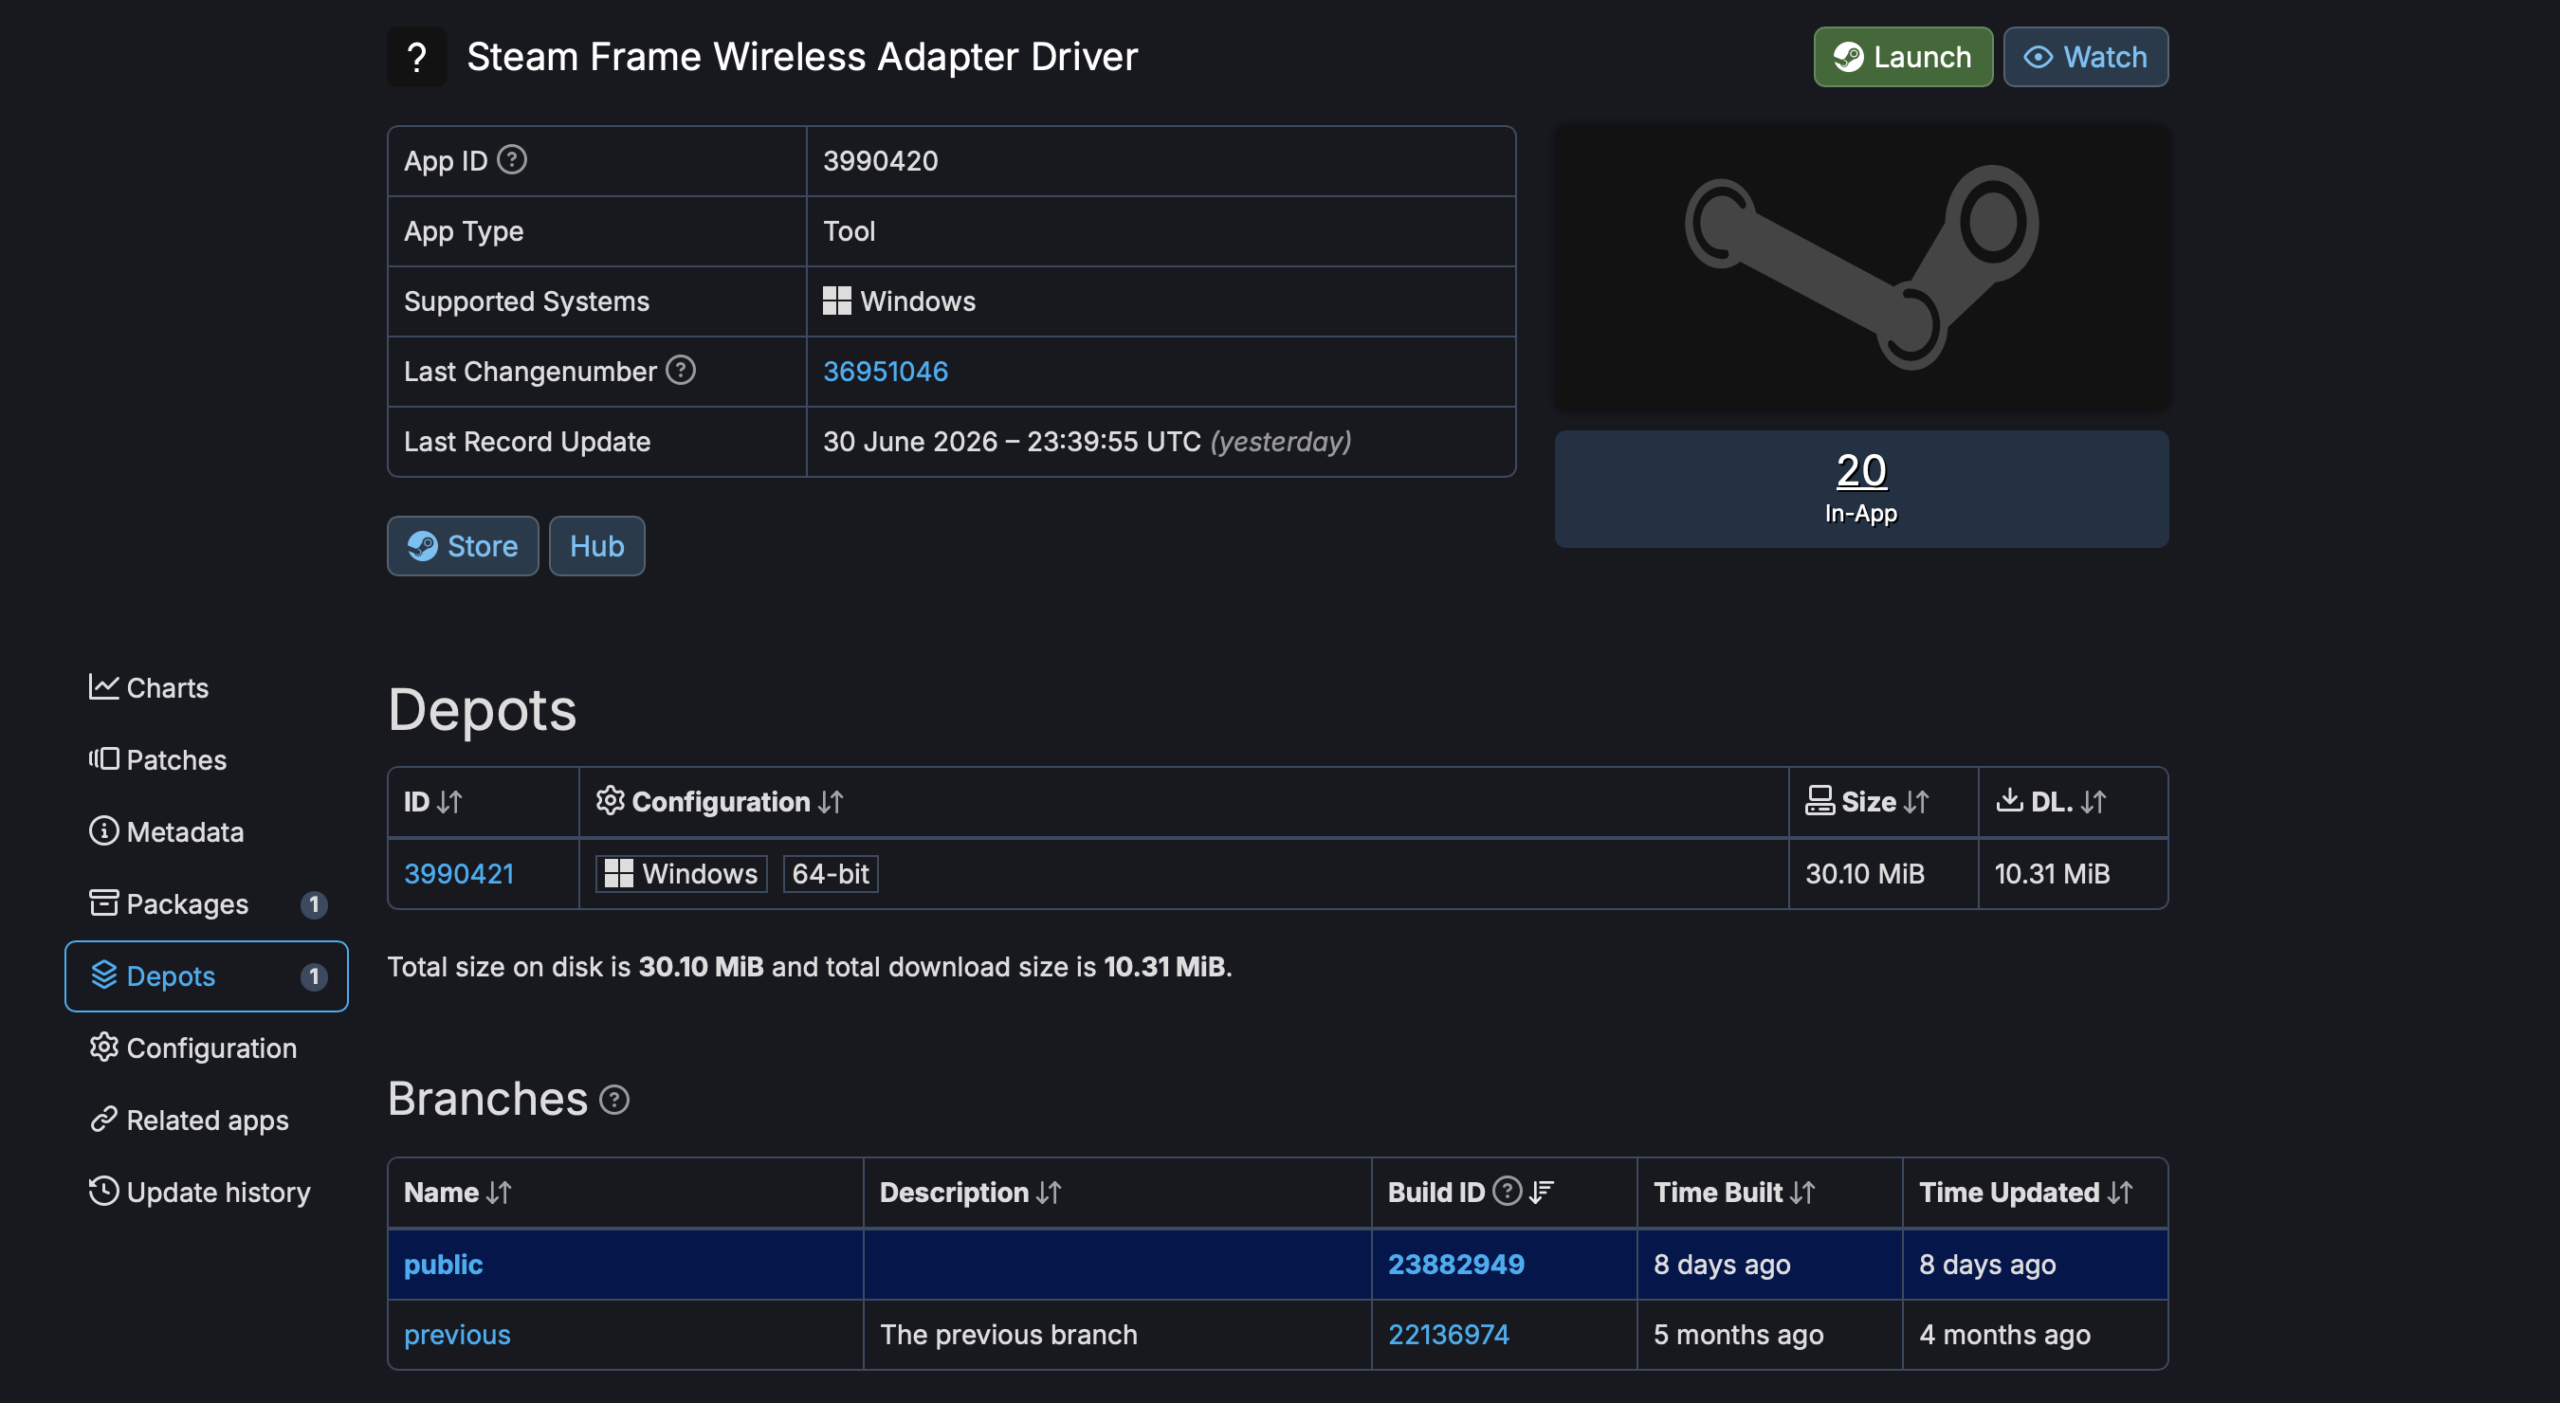The width and height of the screenshot is (2560, 1403).
Task: Click the Update history clock icon
Action: point(104,1191)
